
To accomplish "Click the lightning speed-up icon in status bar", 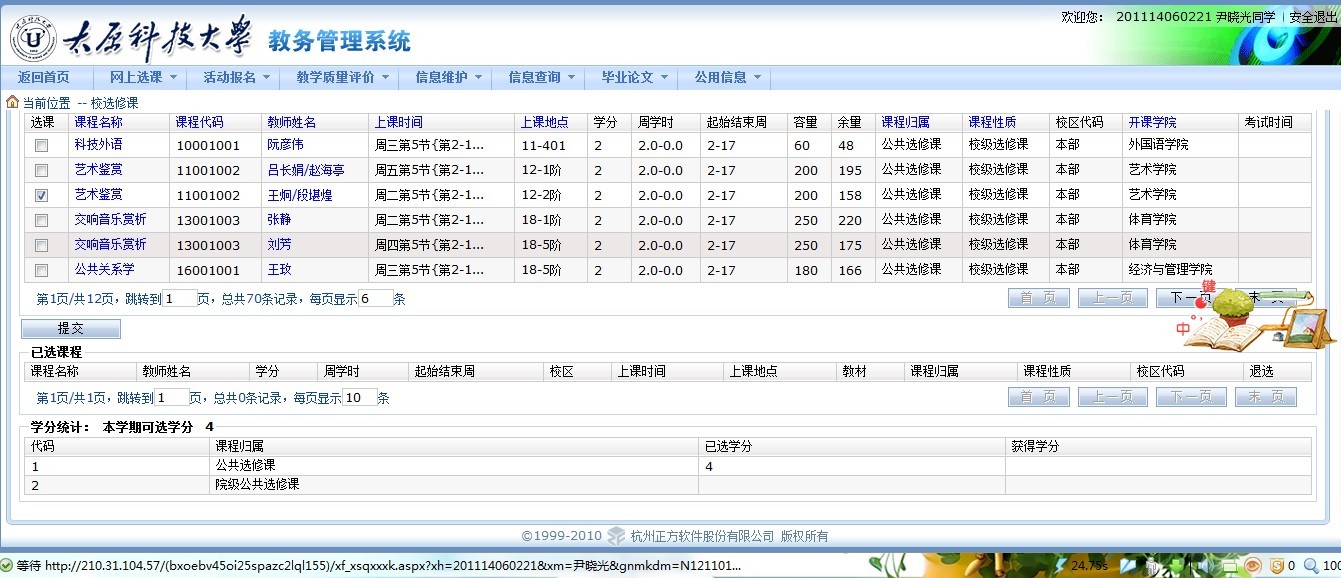I will tap(1060, 566).
